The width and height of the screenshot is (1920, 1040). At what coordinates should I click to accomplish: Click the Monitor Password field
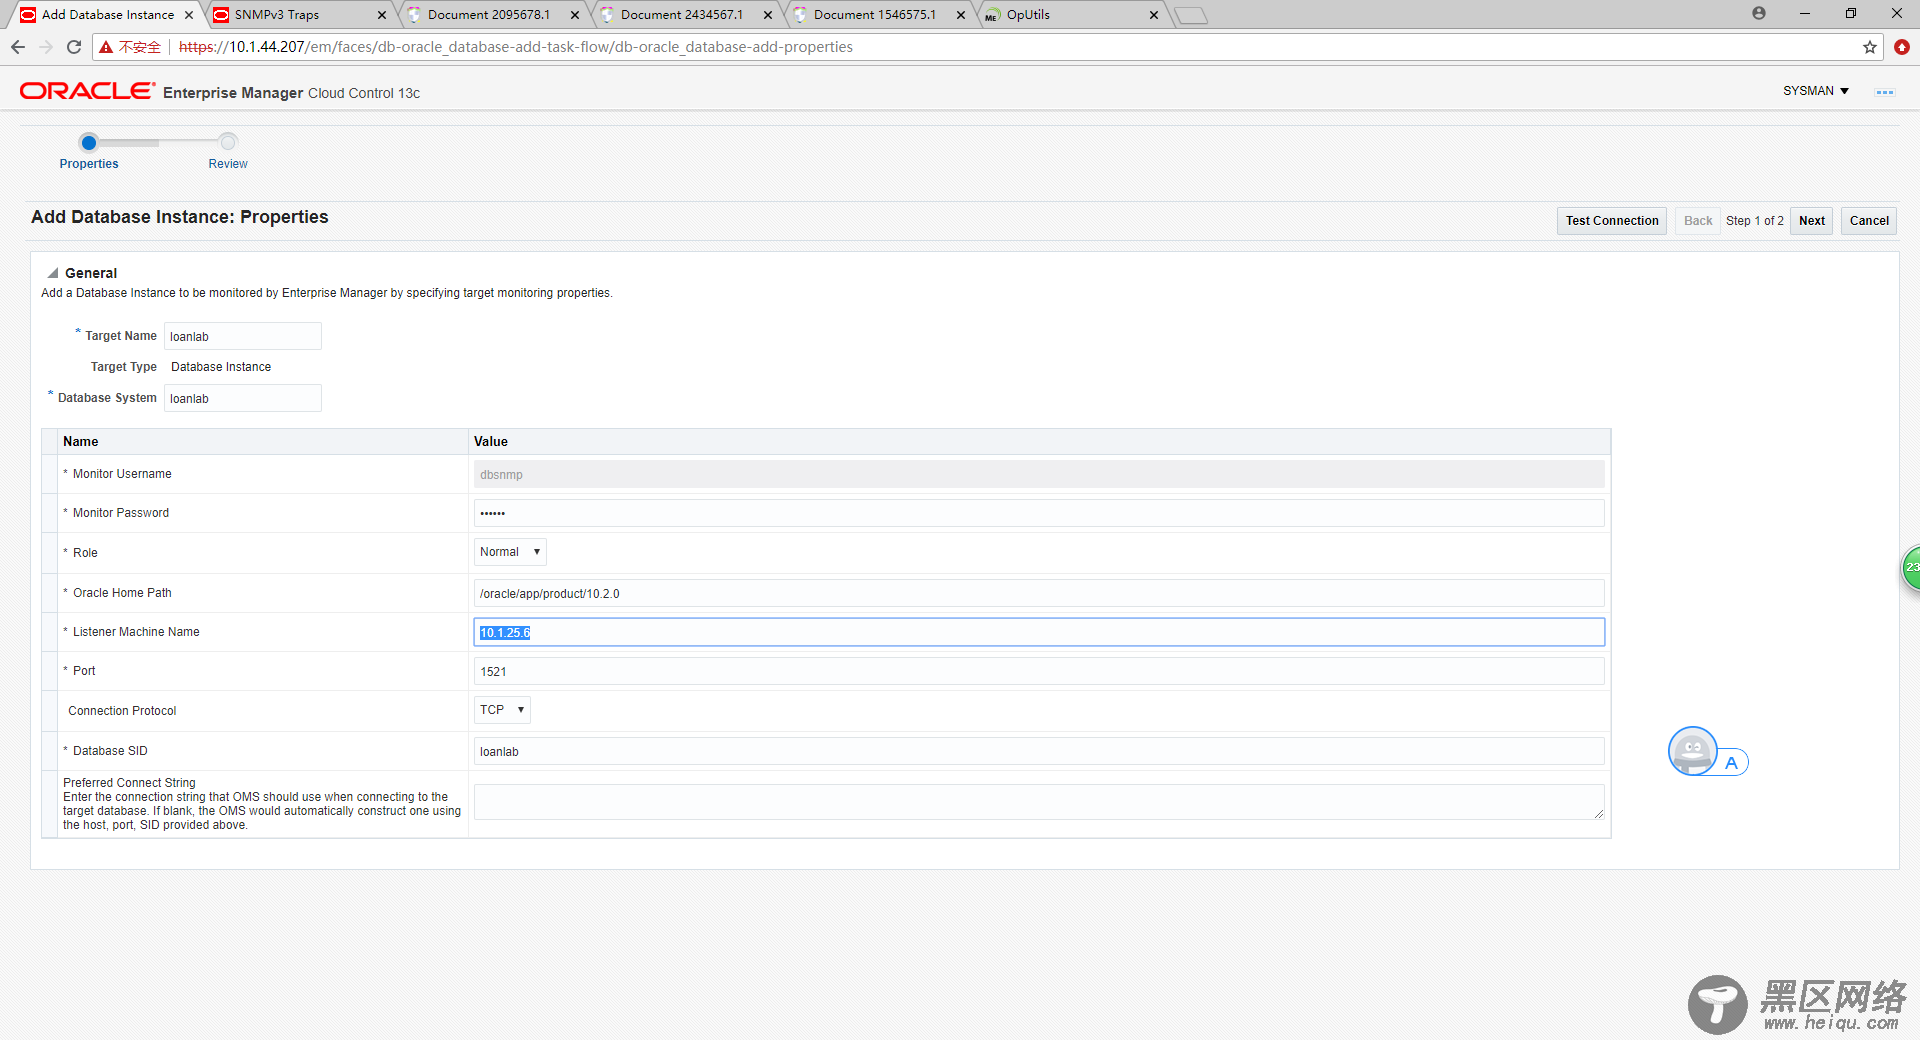click(1039, 513)
